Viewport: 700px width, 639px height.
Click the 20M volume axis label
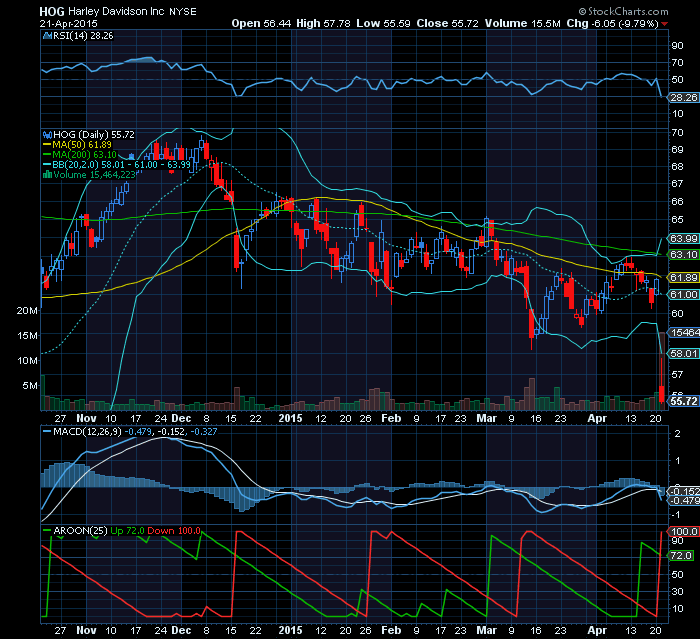point(27,311)
